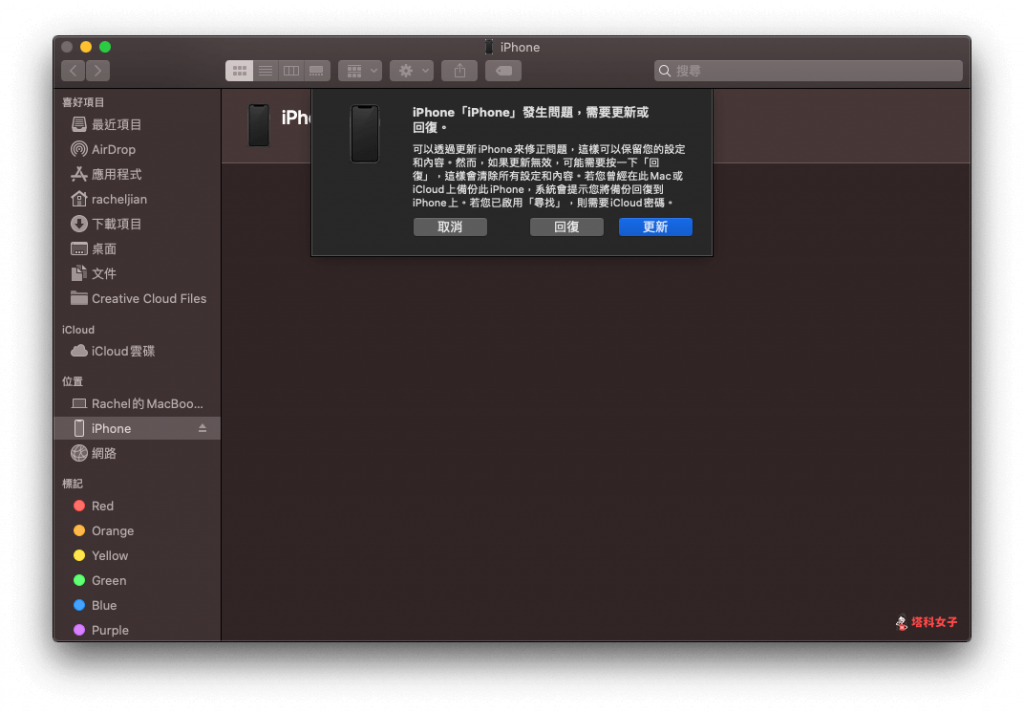Viewport: 1024px width, 712px height.
Task: Click the Edit Tags toolbar button
Action: [x=504, y=71]
